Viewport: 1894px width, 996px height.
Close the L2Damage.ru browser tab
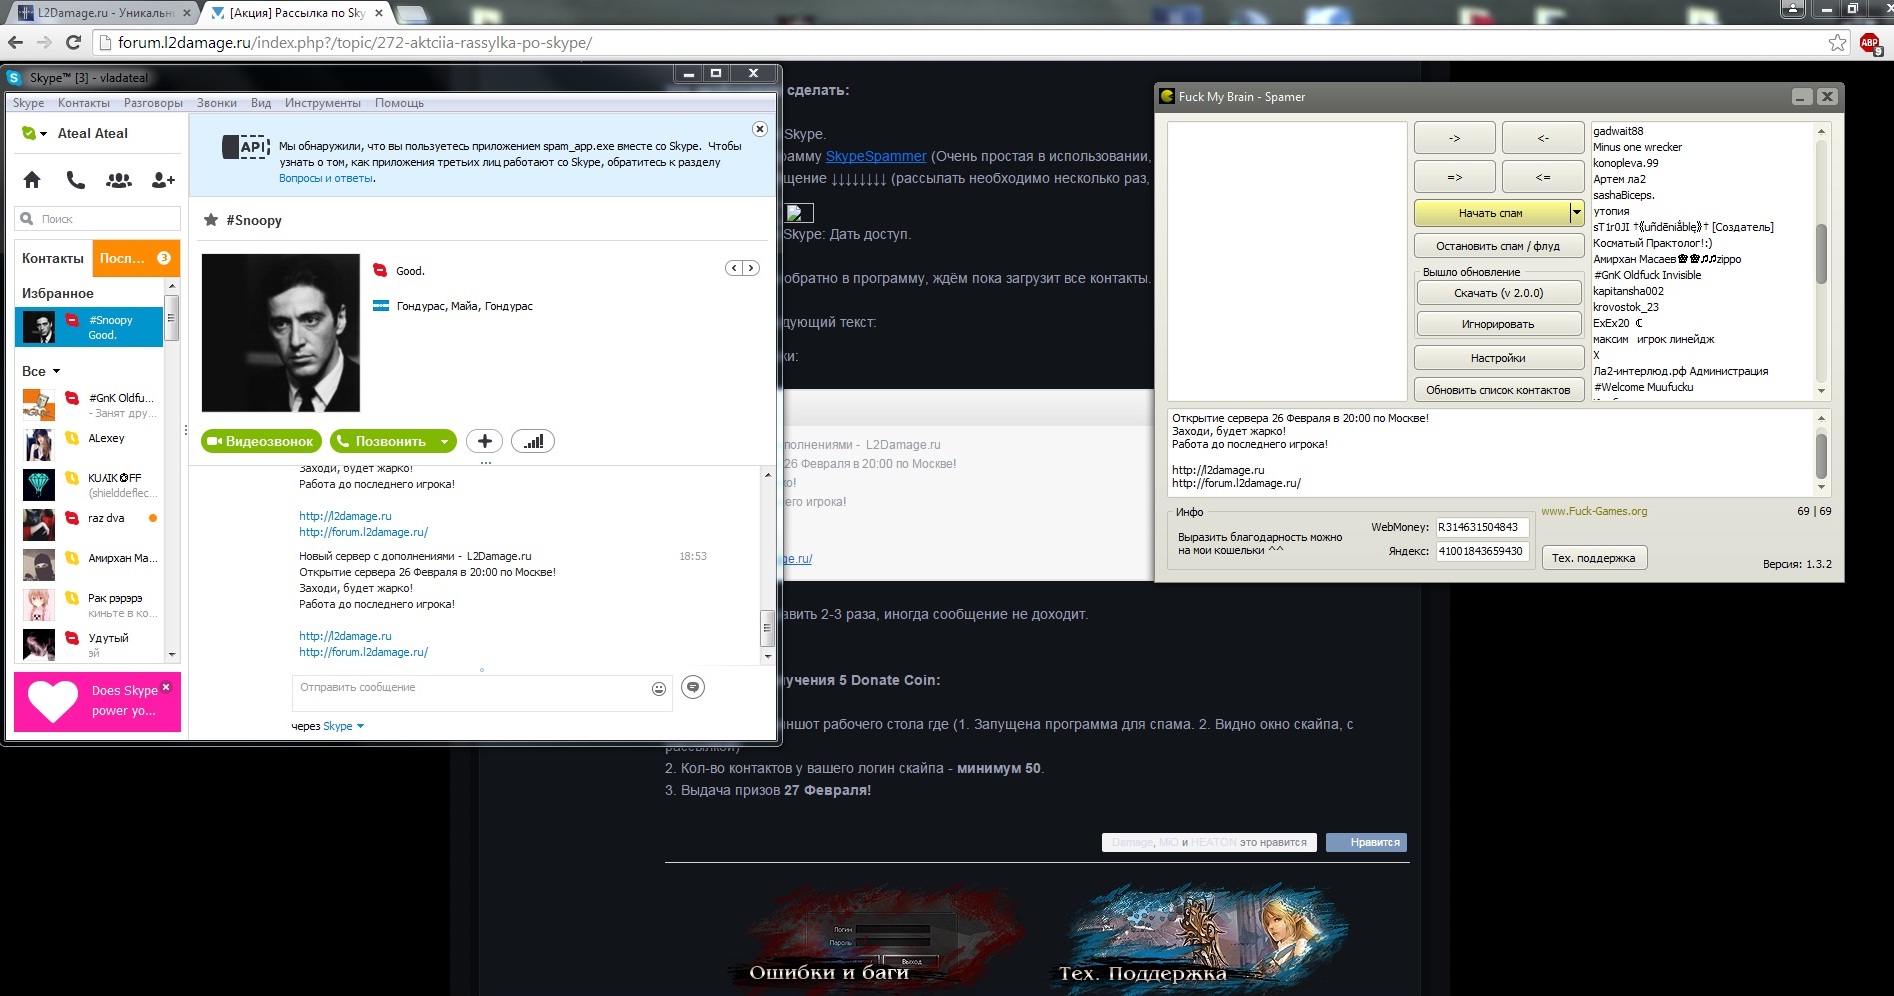pyautogui.click(x=187, y=13)
